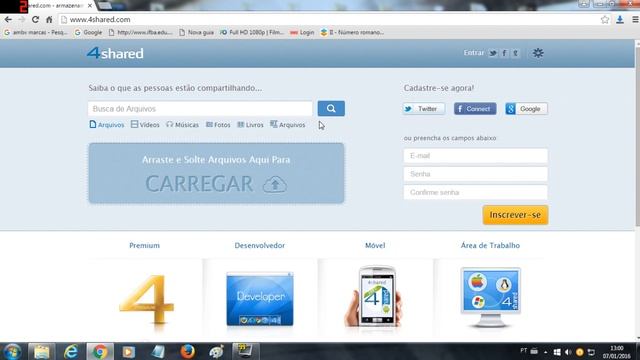Click the 4shared logo in header
This screenshot has width=640, height=360.
coord(115,53)
